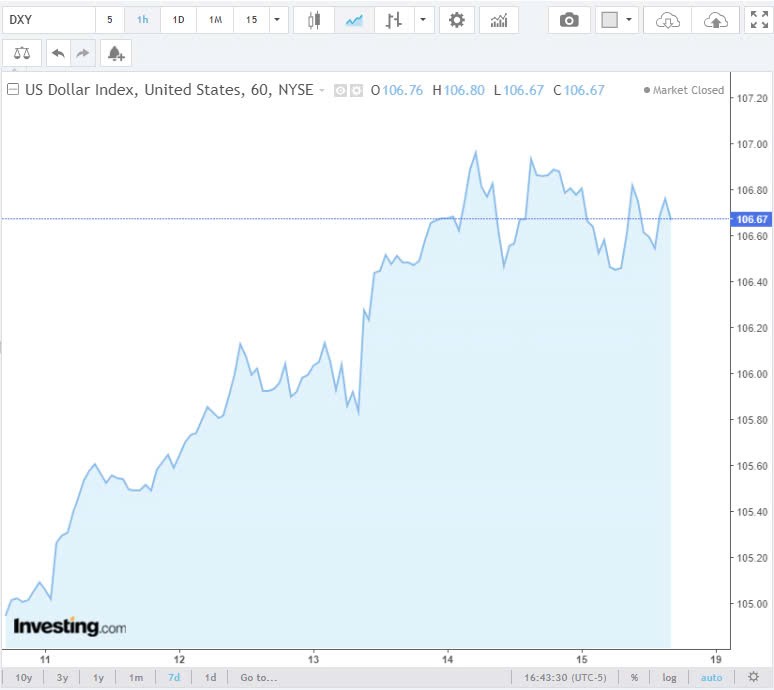Redo last chart action
This screenshot has width=774, height=690.
pos(82,53)
